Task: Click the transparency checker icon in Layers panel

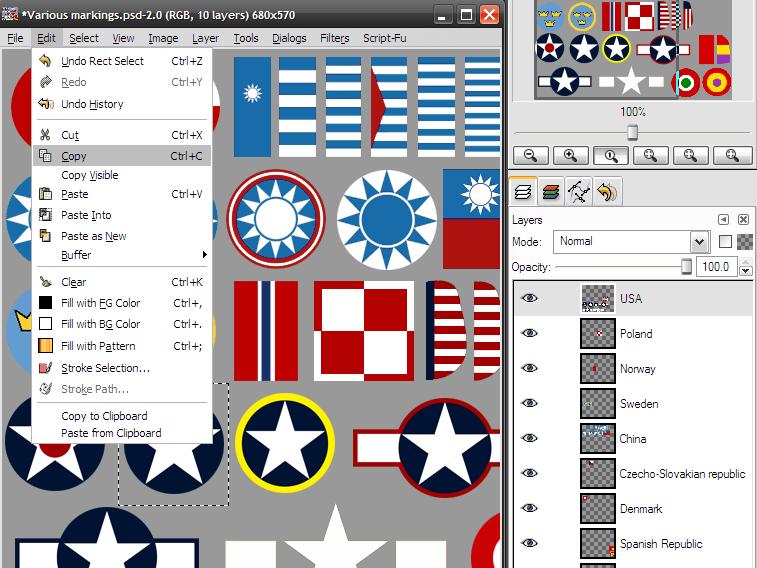Action: (745, 241)
